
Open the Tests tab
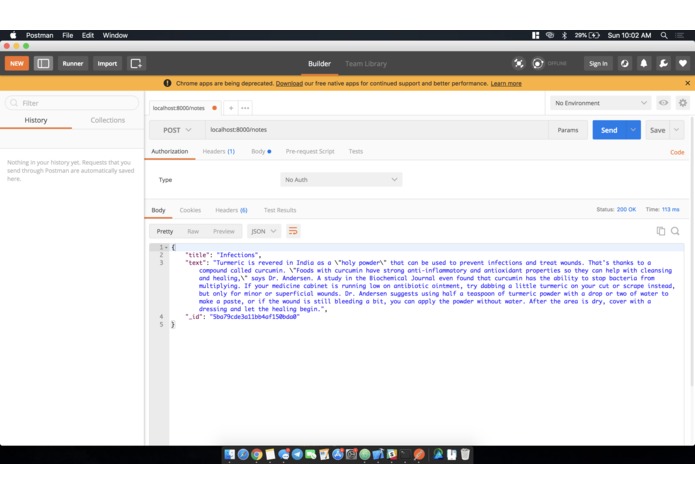click(x=355, y=152)
